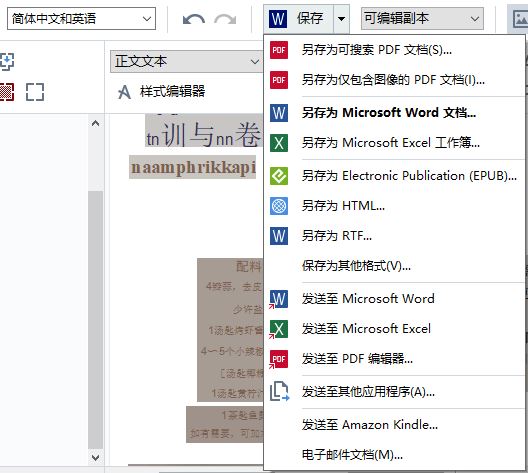Viewport: 528px width, 473px height.
Task: Choose 发送至 Microsoft Excel
Action: [394, 329]
